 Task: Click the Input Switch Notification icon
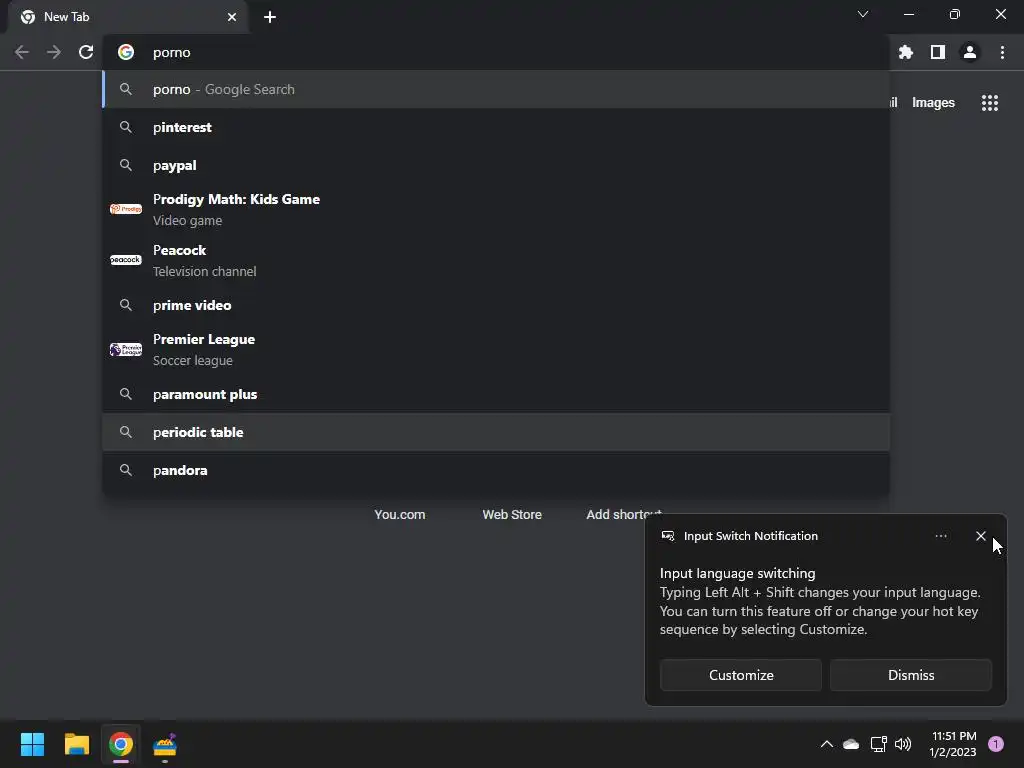[667, 536]
